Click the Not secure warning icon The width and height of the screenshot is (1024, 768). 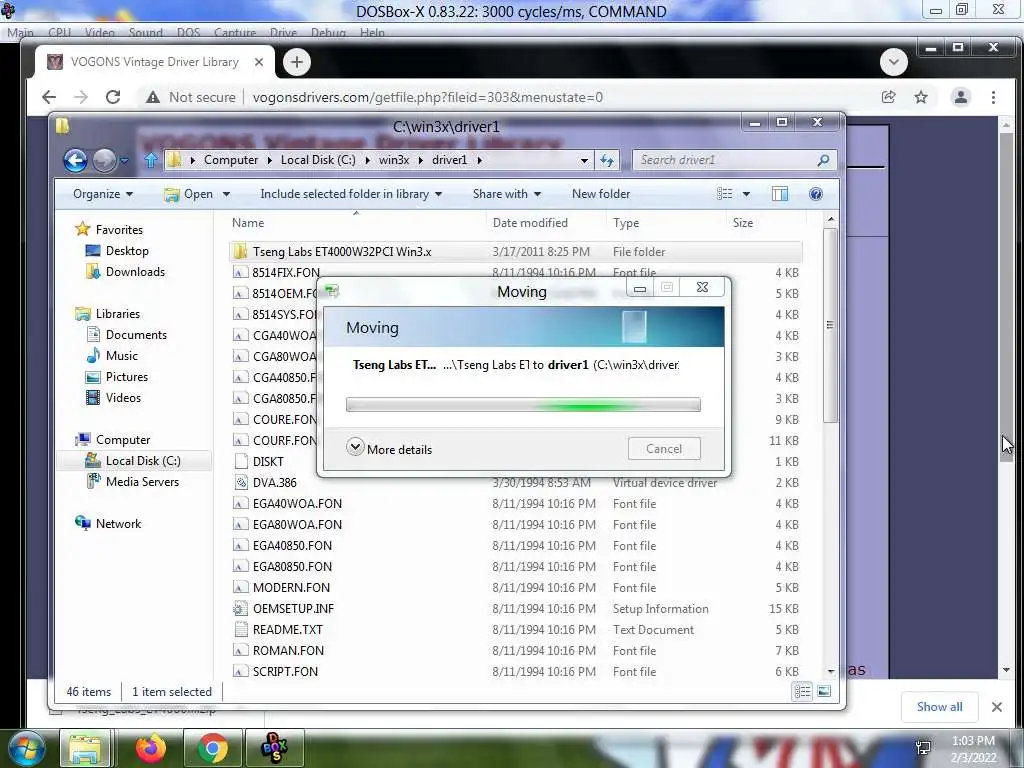(x=153, y=97)
